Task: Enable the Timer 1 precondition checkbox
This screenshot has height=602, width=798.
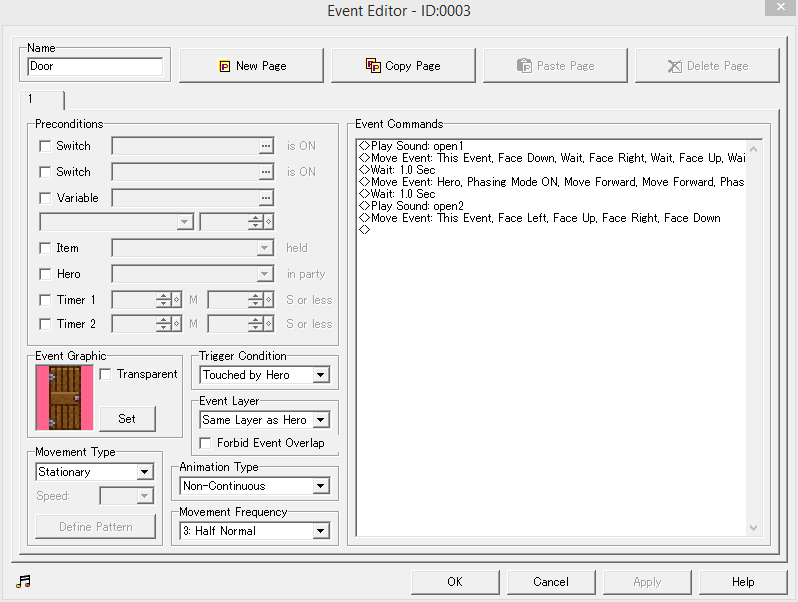Action: (45, 300)
